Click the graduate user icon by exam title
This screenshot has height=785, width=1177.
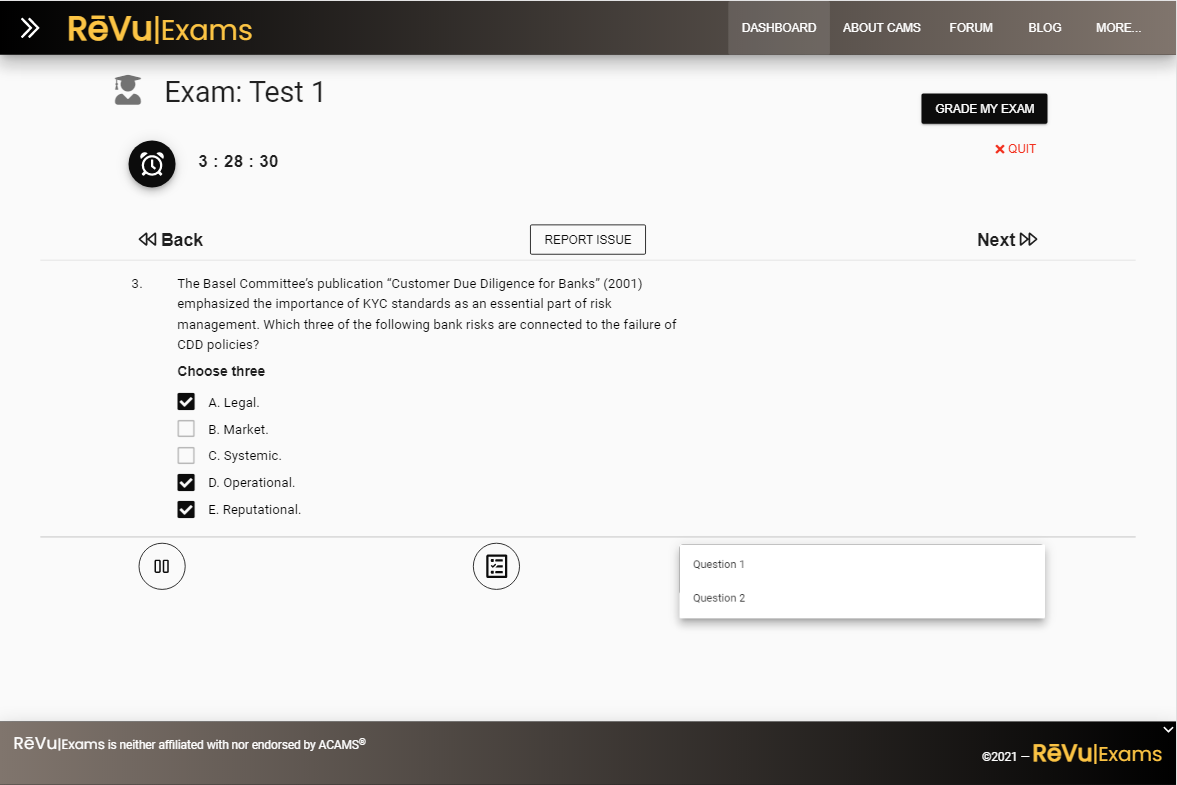pyautogui.click(x=128, y=91)
